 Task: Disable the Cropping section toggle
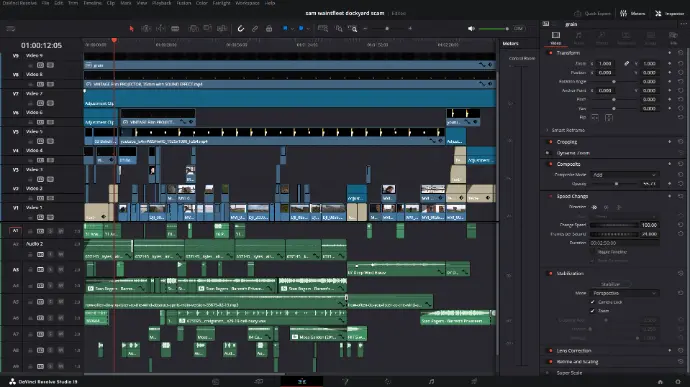pyautogui.click(x=550, y=142)
